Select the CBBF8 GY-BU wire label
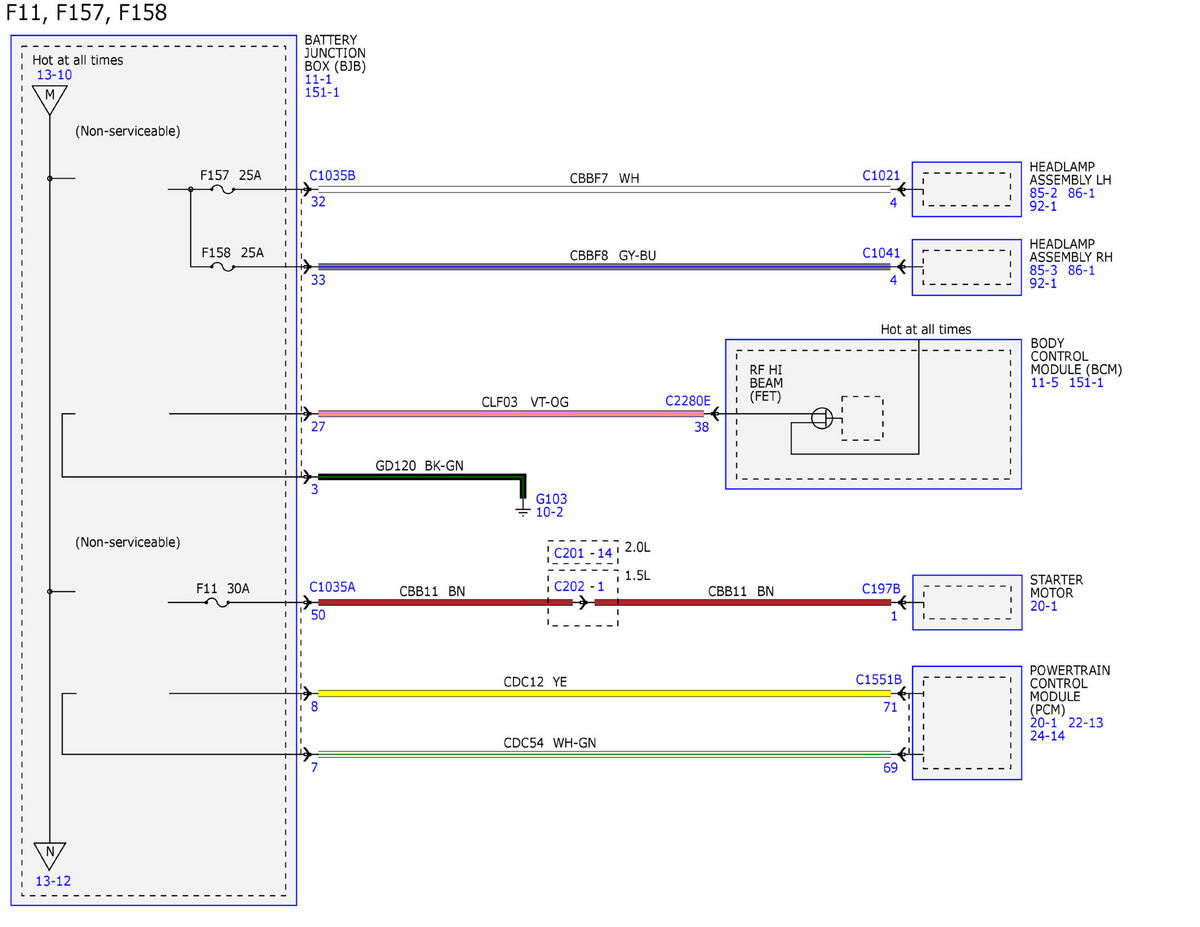Image resolution: width=1200 pixels, height=927 pixels. coord(613,256)
